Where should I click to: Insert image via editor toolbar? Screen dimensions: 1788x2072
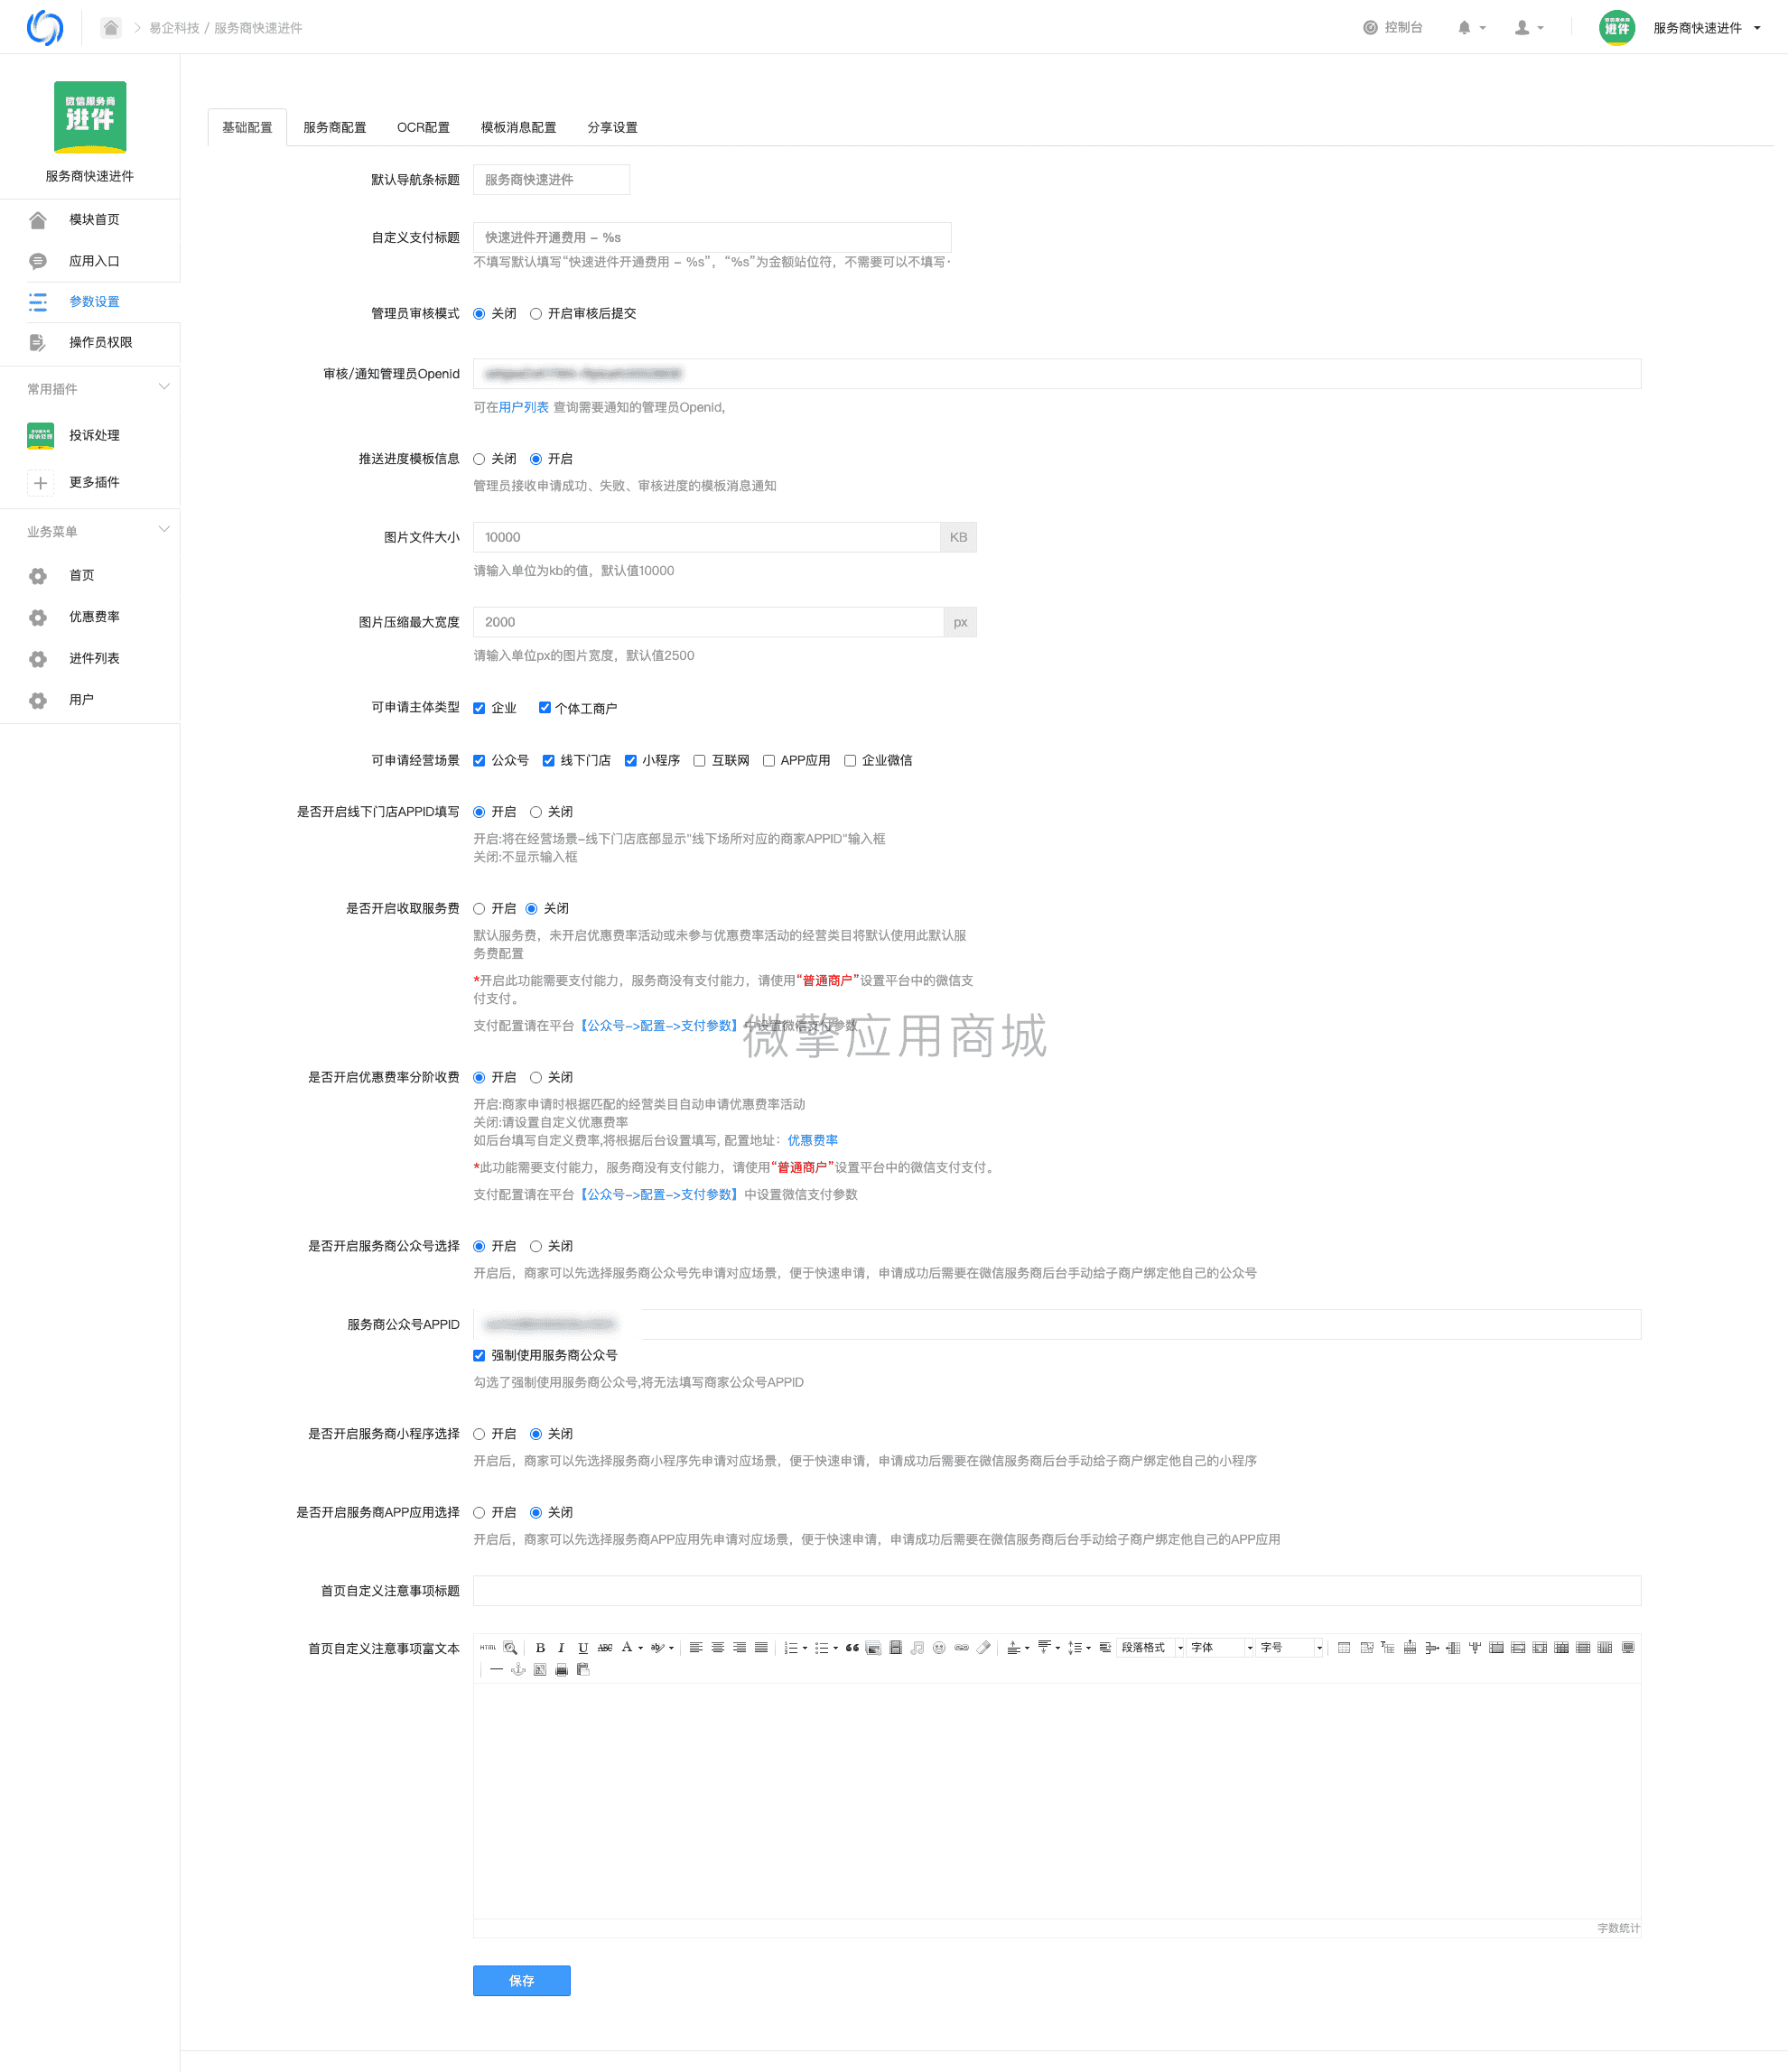[874, 1648]
